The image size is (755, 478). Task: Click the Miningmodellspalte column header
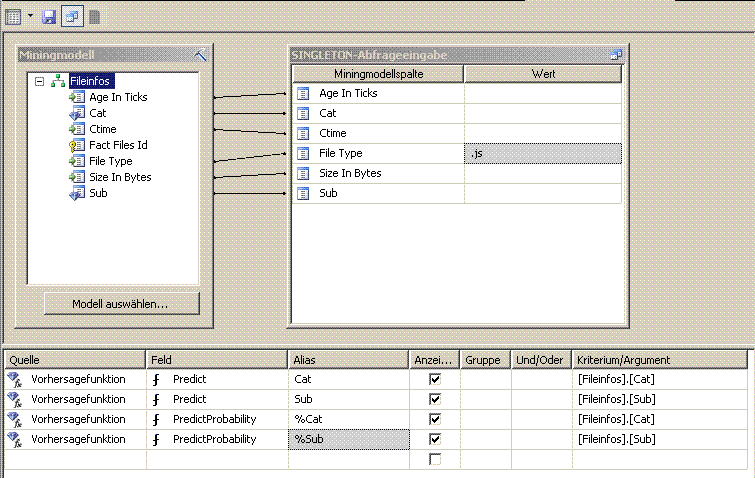tap(378, 74)
